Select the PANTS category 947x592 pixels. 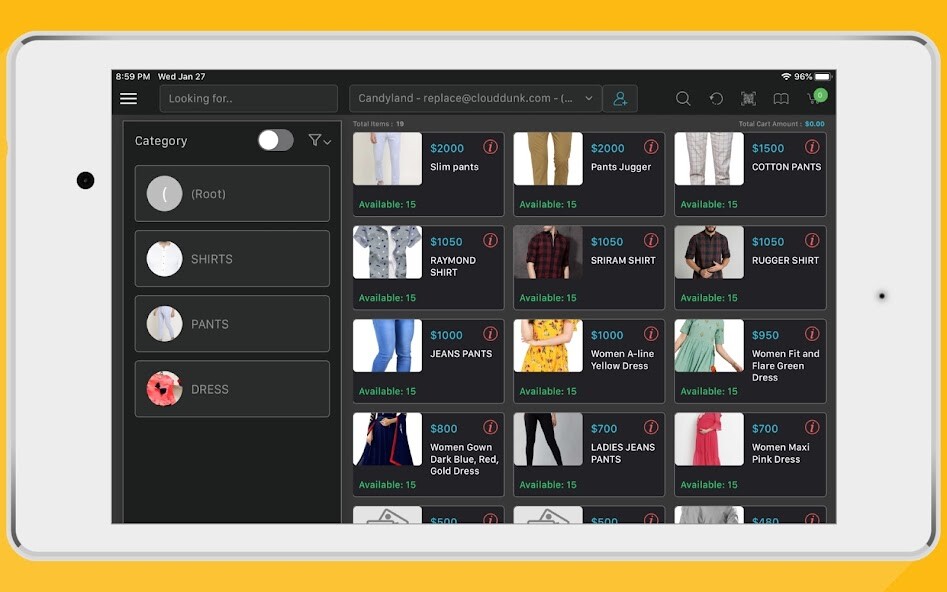(x=233, y=324)
